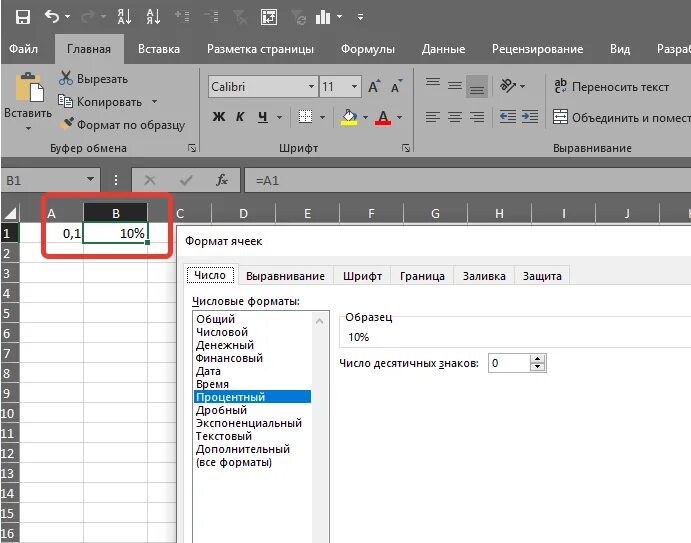This screenshot has height=543, width=691.
Task: Open font color dropdown arrow
Action: point(399,117)
